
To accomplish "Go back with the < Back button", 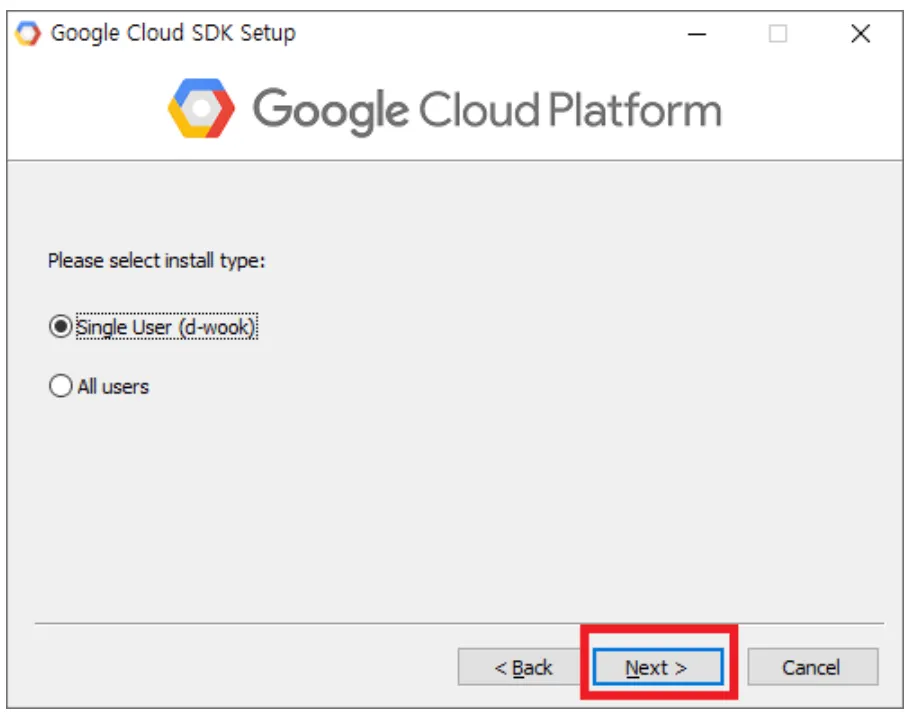I will coord(523,667).
